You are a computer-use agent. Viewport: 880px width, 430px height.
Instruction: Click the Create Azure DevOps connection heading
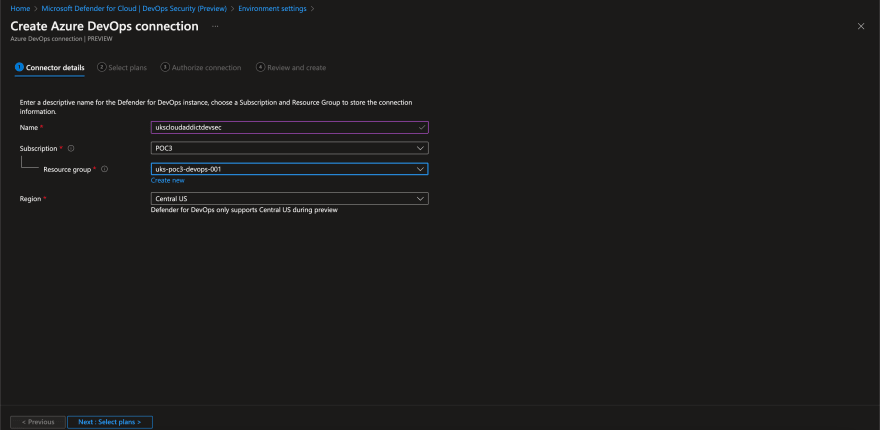104,26
